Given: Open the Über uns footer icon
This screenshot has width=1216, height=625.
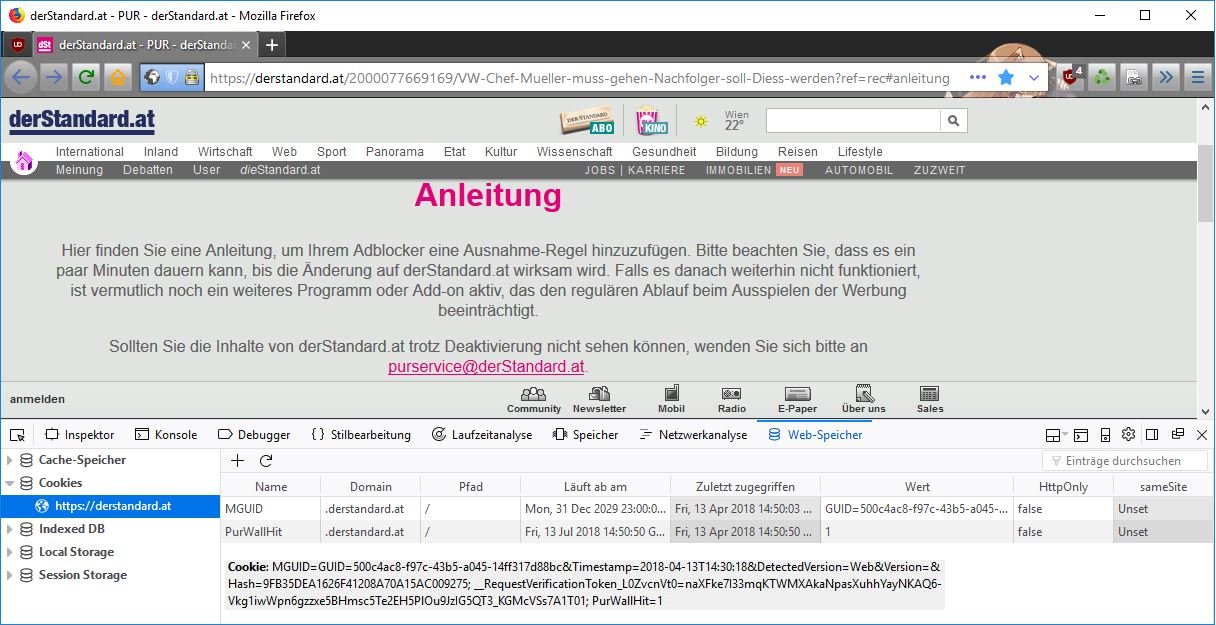Looking at the screenshot, I should click(x=863, y=400).
